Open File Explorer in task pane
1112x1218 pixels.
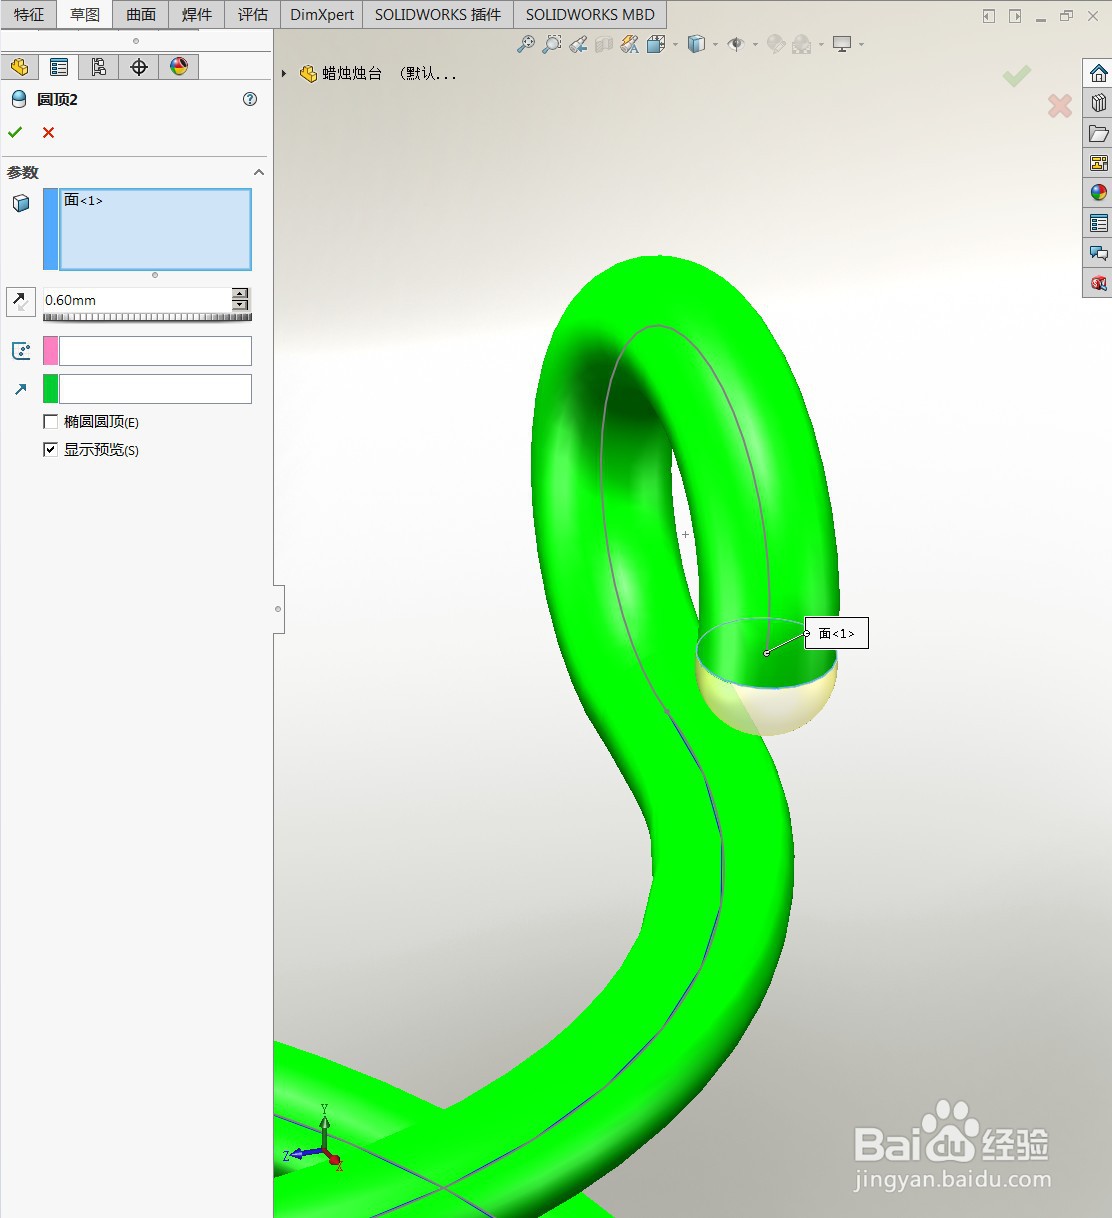1099,133
